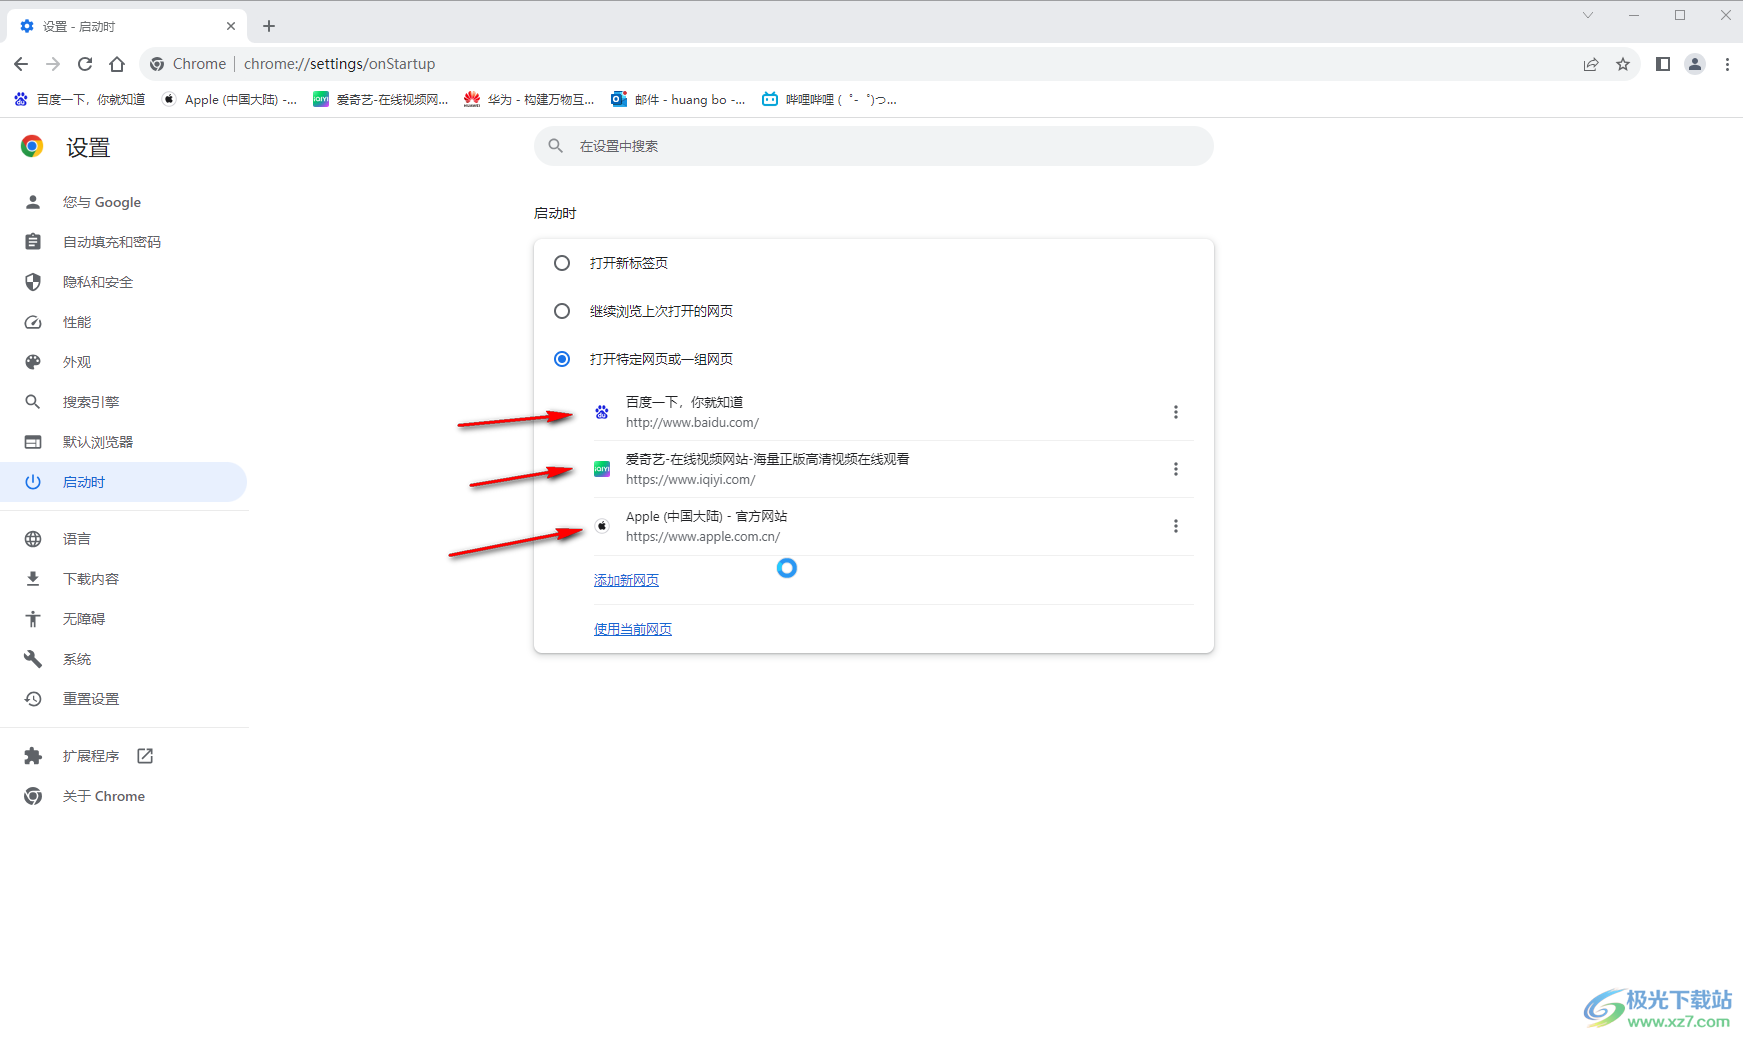Open the profile avatar menu
1743x1038 pixels.
coord(1695,64)
